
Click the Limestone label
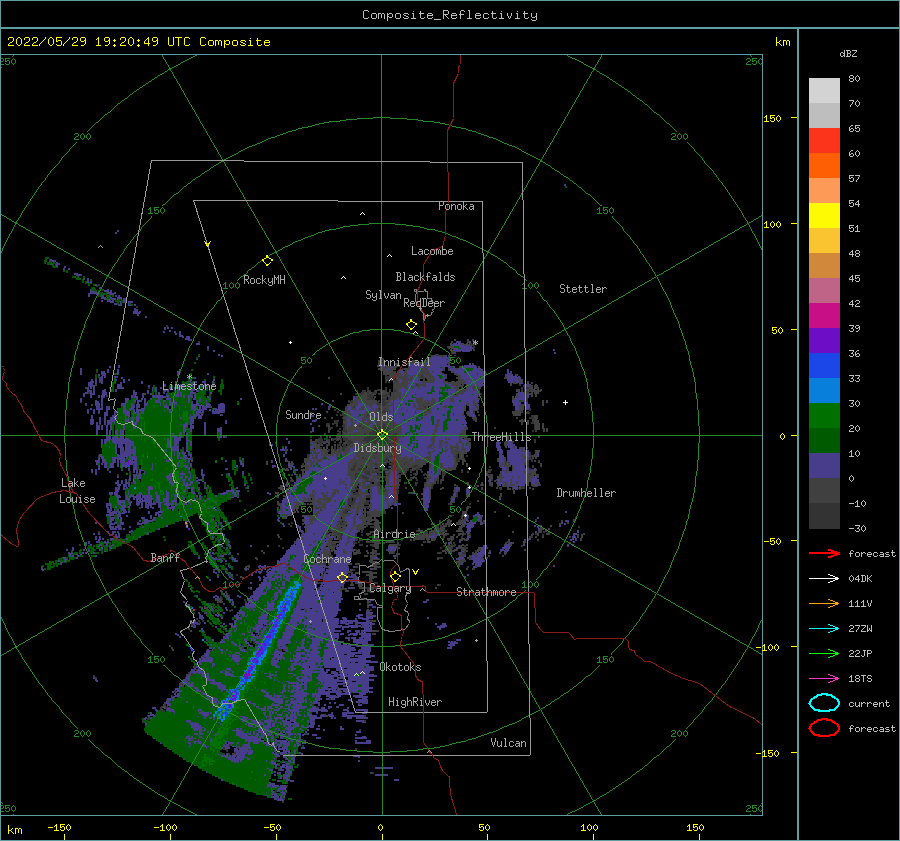point(189,386)
